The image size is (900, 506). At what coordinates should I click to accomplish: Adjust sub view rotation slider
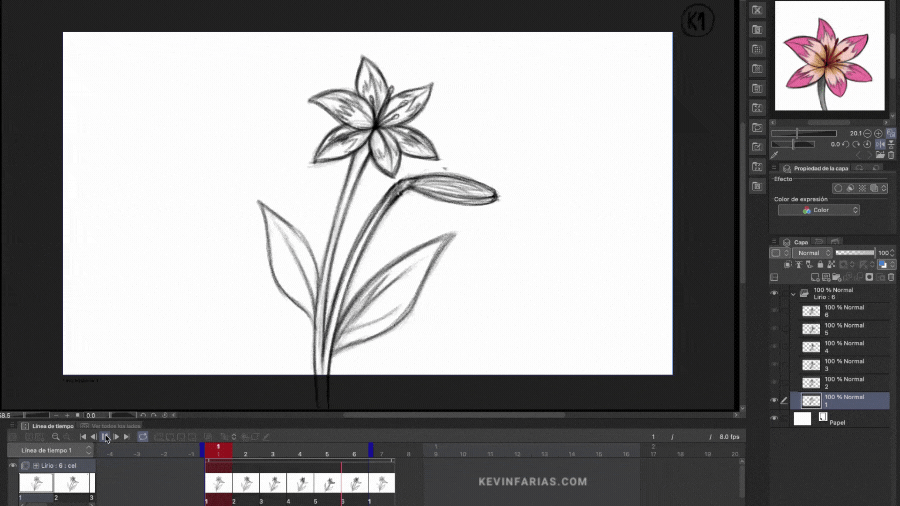coord(793,145)
